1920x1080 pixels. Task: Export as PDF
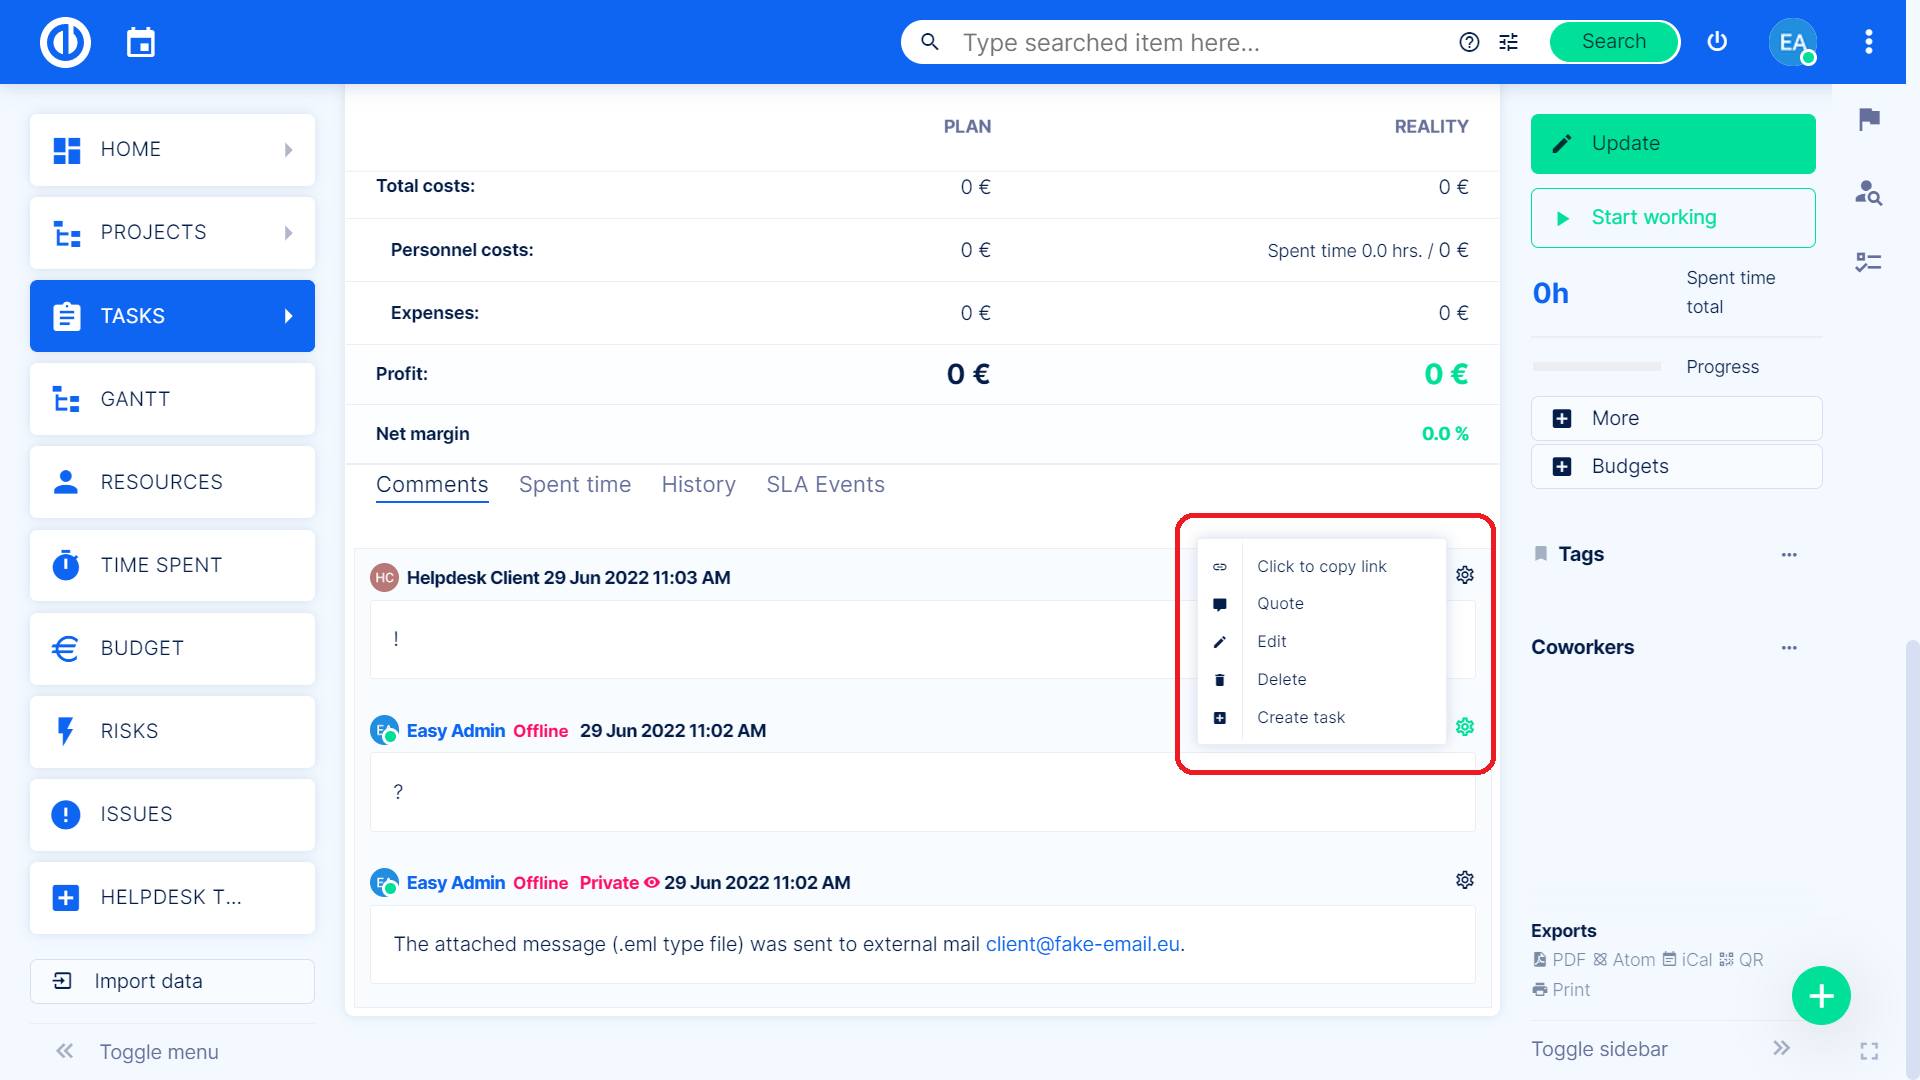point(1559,960)
